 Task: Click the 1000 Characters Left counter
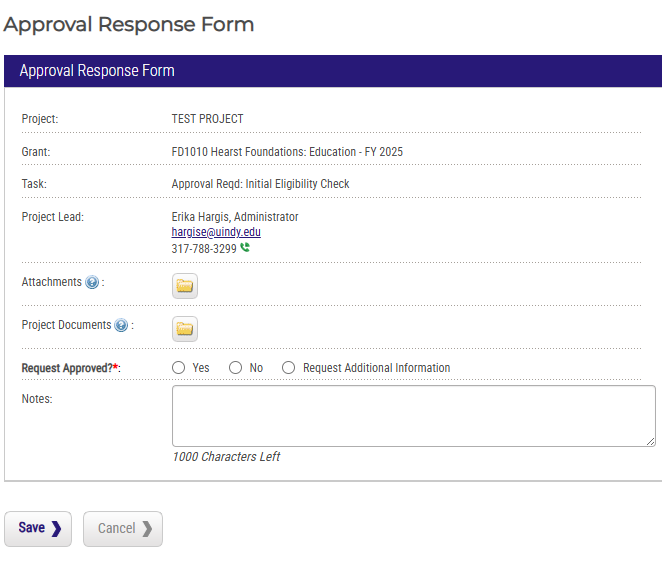coord(226,457)
